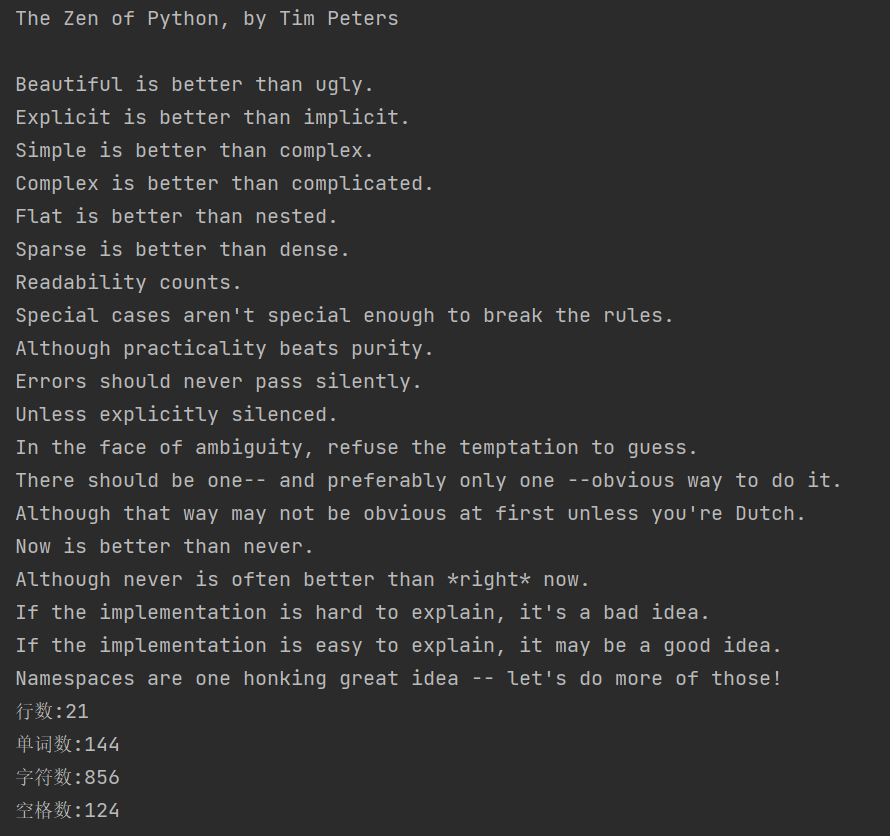Click the line "Beautiful is better than ugly."

point(194,84)
